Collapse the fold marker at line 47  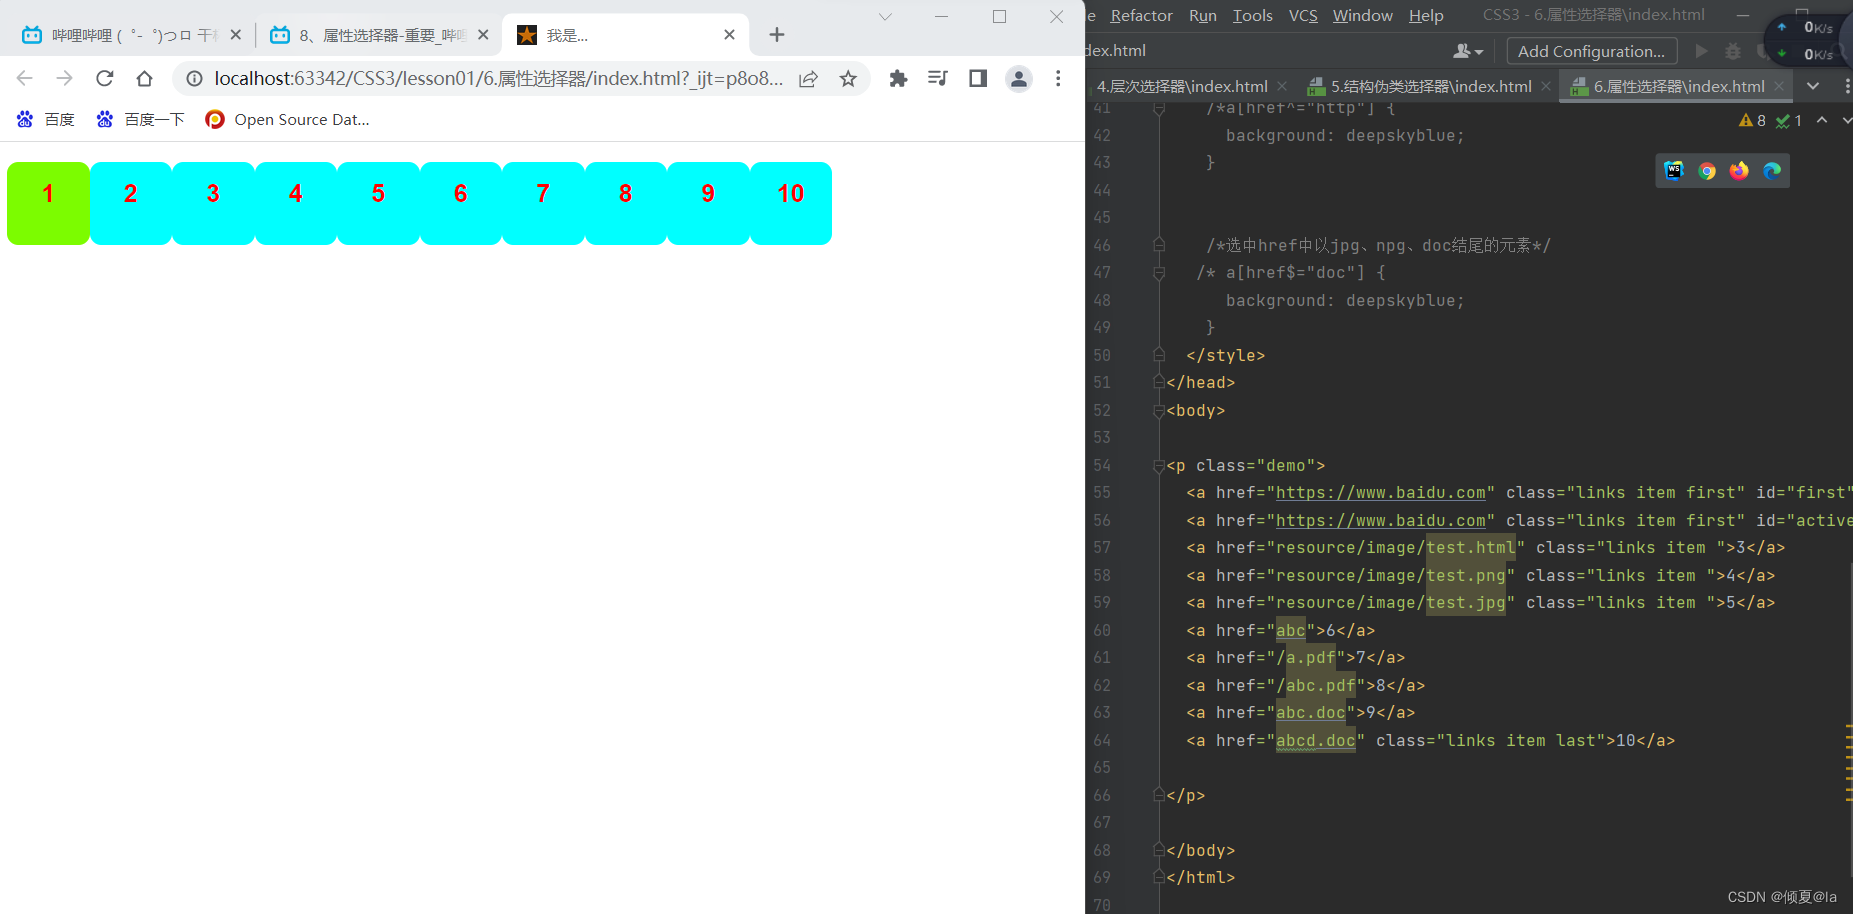click(1159, 272)
